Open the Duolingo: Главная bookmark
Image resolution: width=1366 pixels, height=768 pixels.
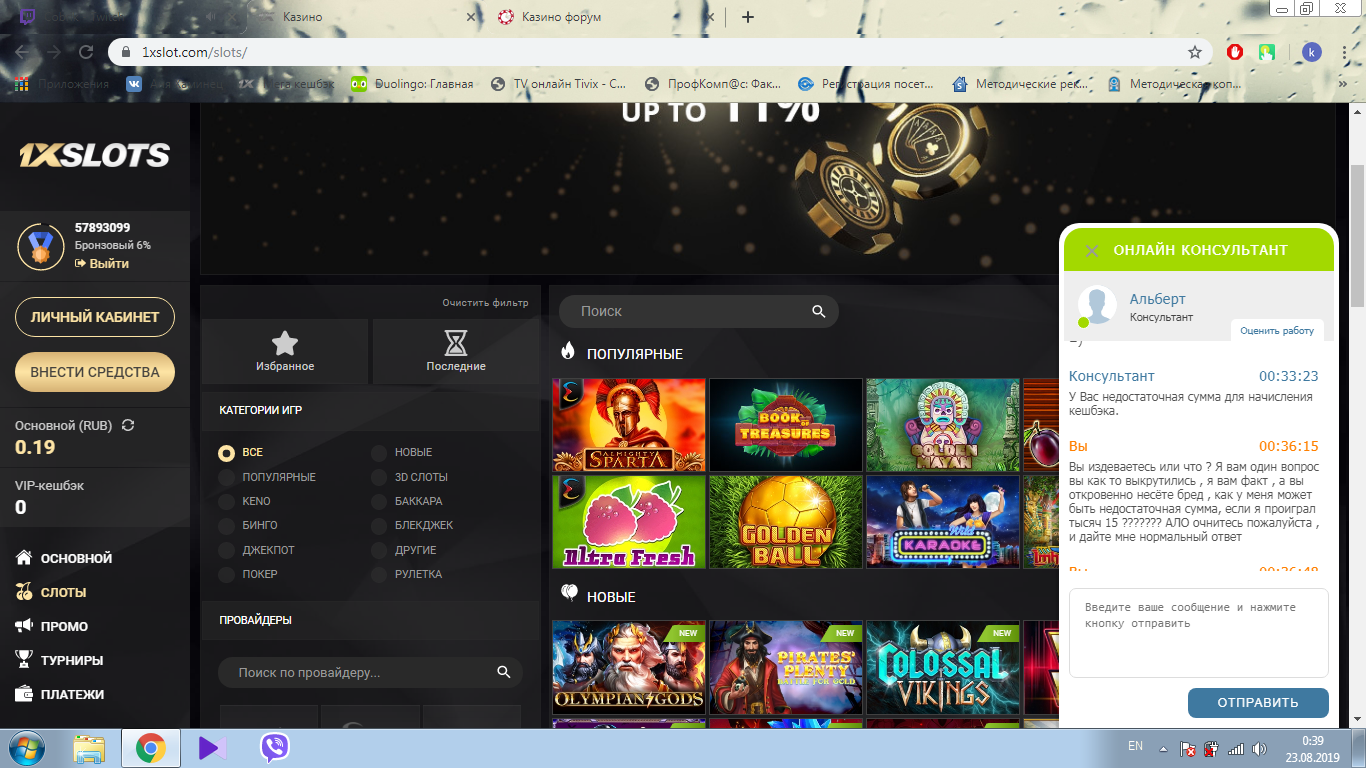[x=412, y=84]
